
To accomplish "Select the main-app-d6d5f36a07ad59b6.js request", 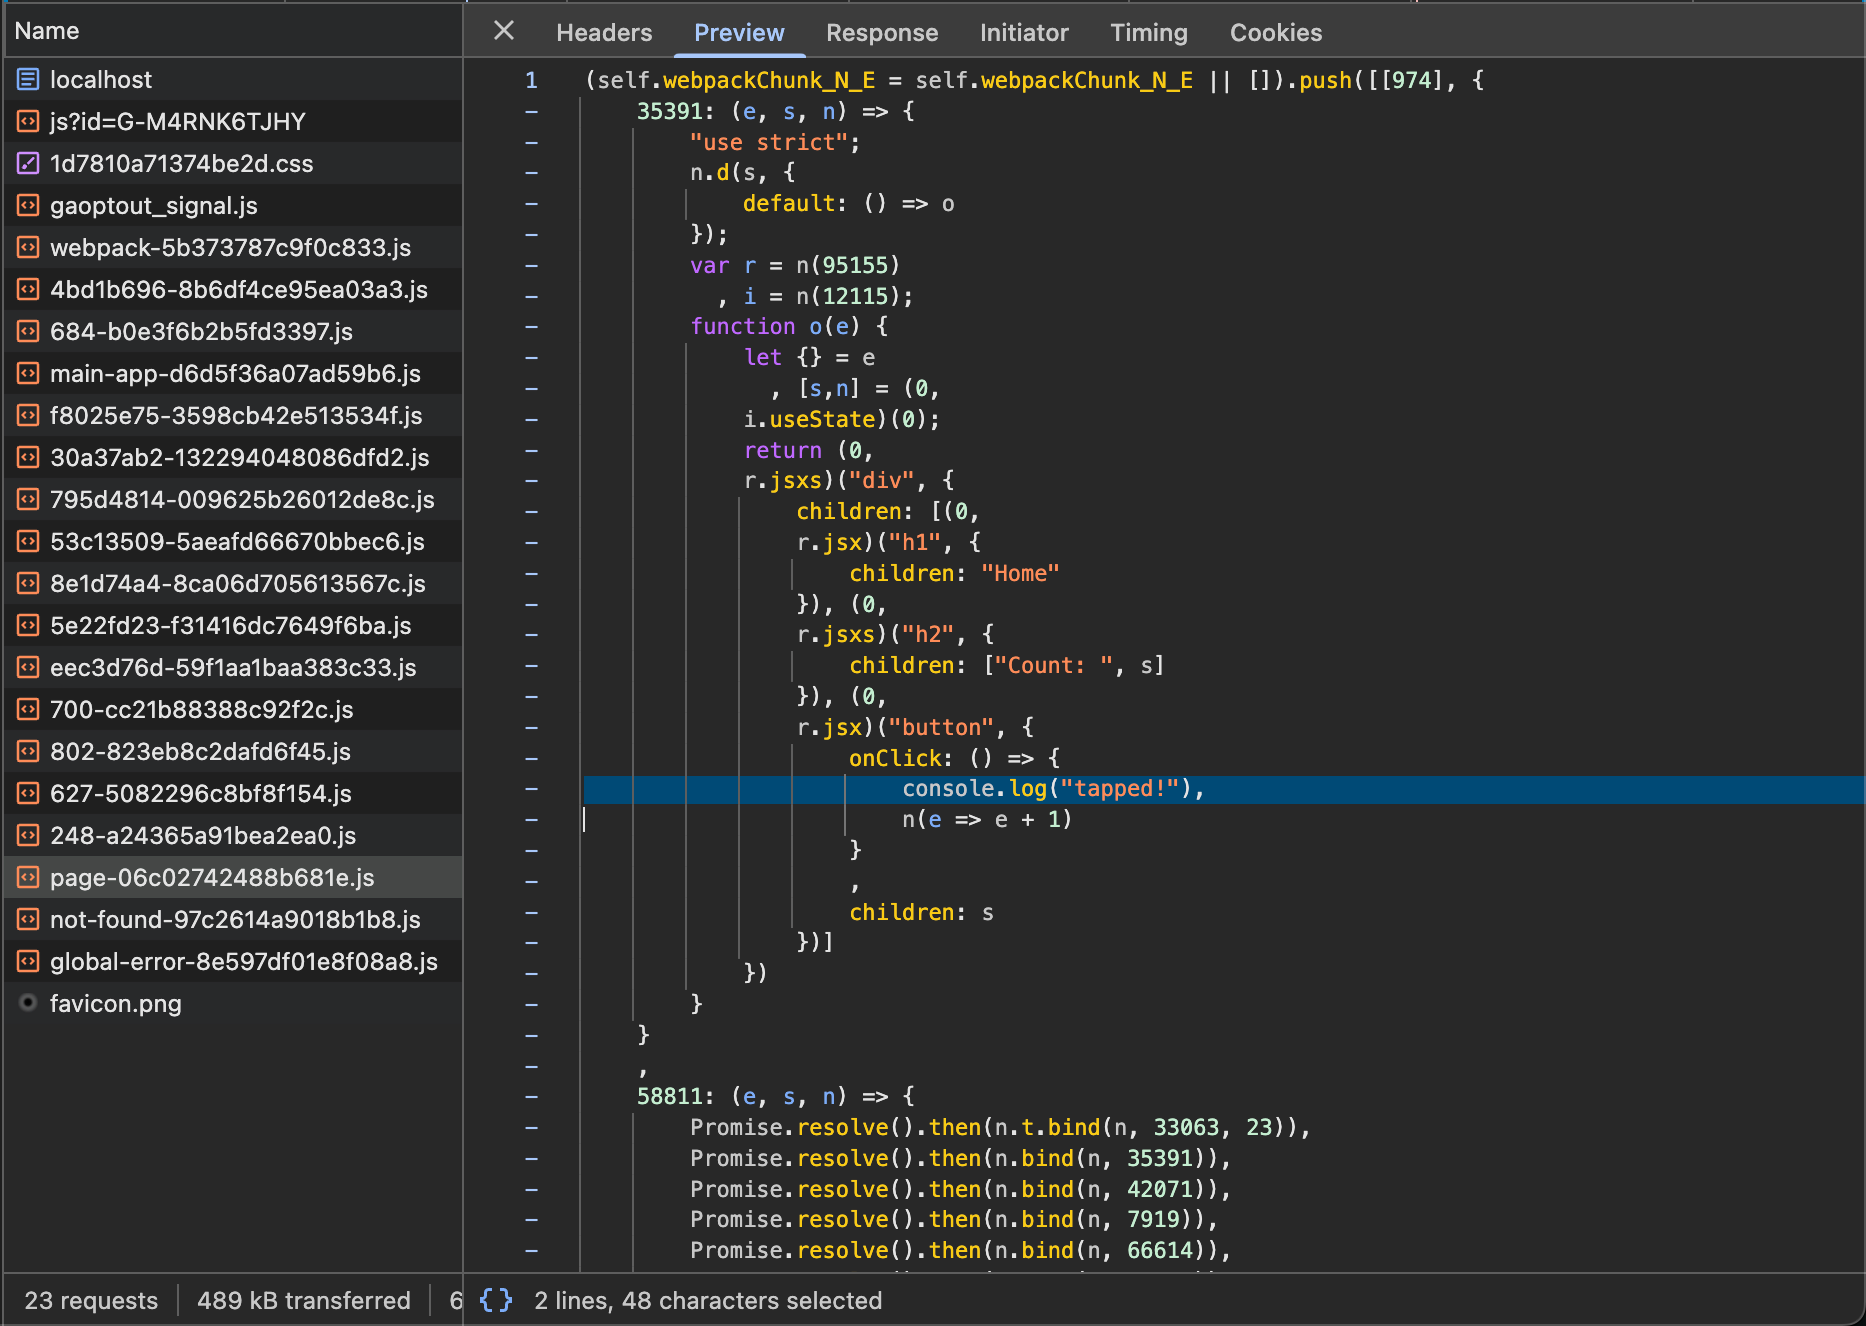I will tap(235, 373).
